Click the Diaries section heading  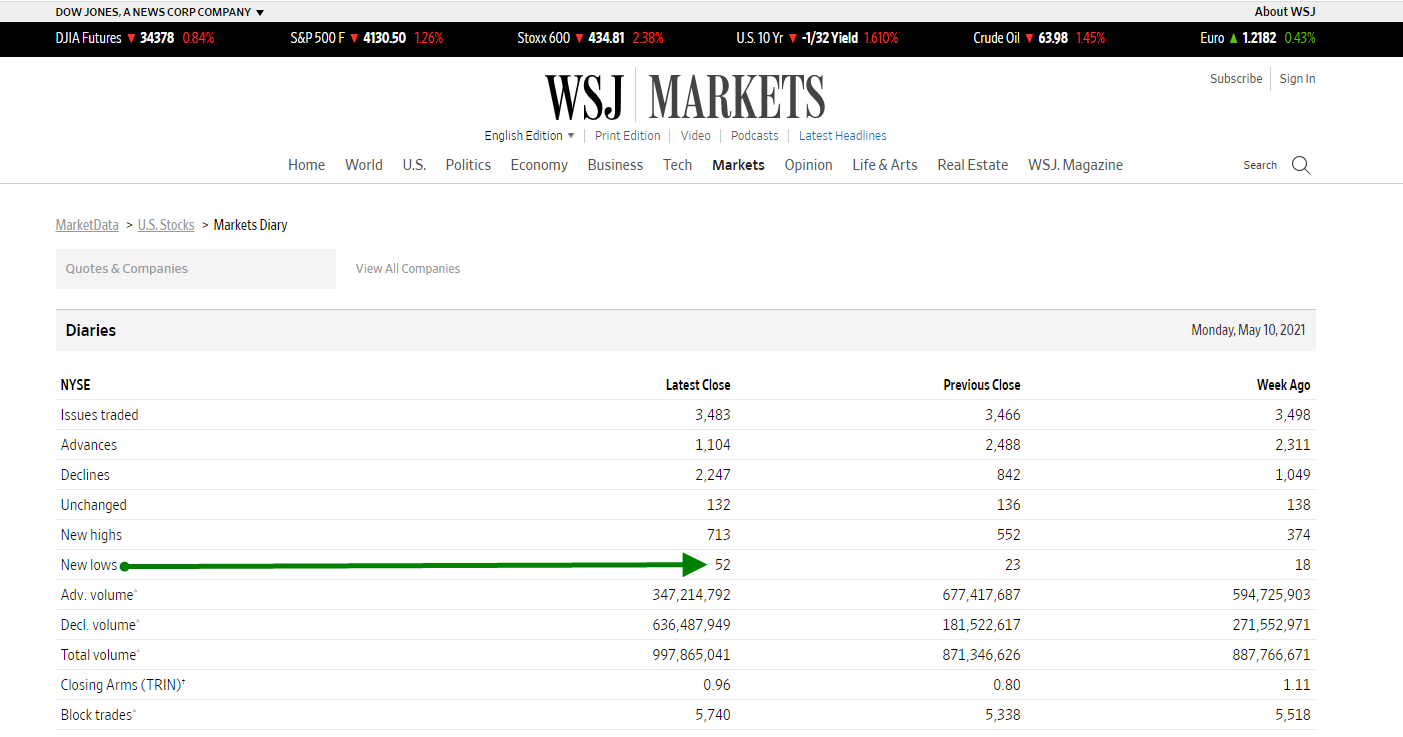pos(91,330)
